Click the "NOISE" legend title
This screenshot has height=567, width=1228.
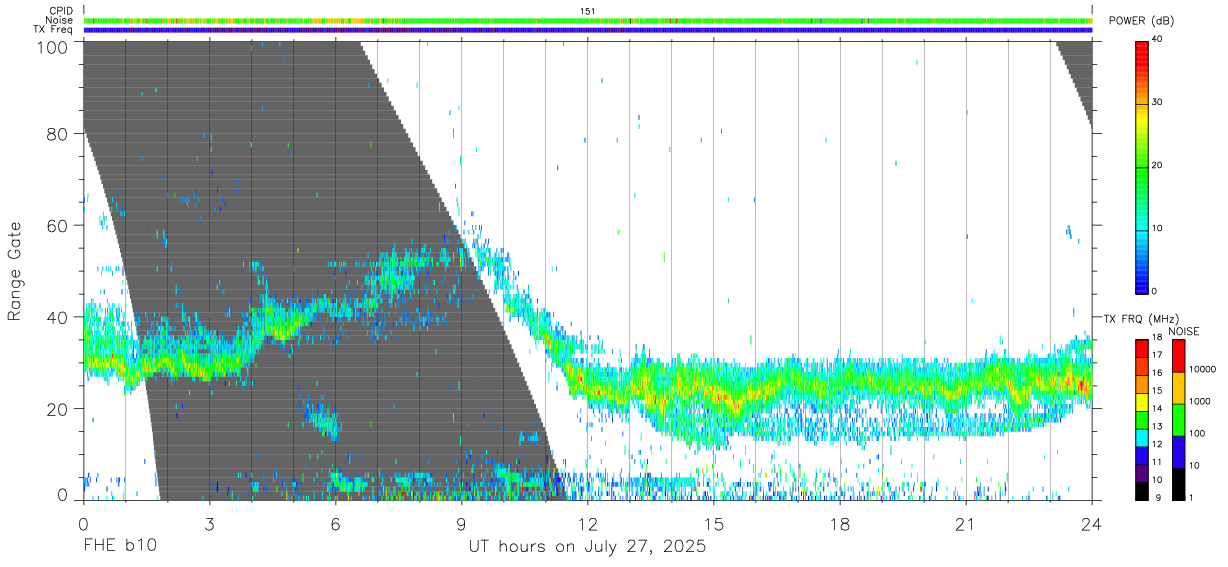coord(1185,331)
